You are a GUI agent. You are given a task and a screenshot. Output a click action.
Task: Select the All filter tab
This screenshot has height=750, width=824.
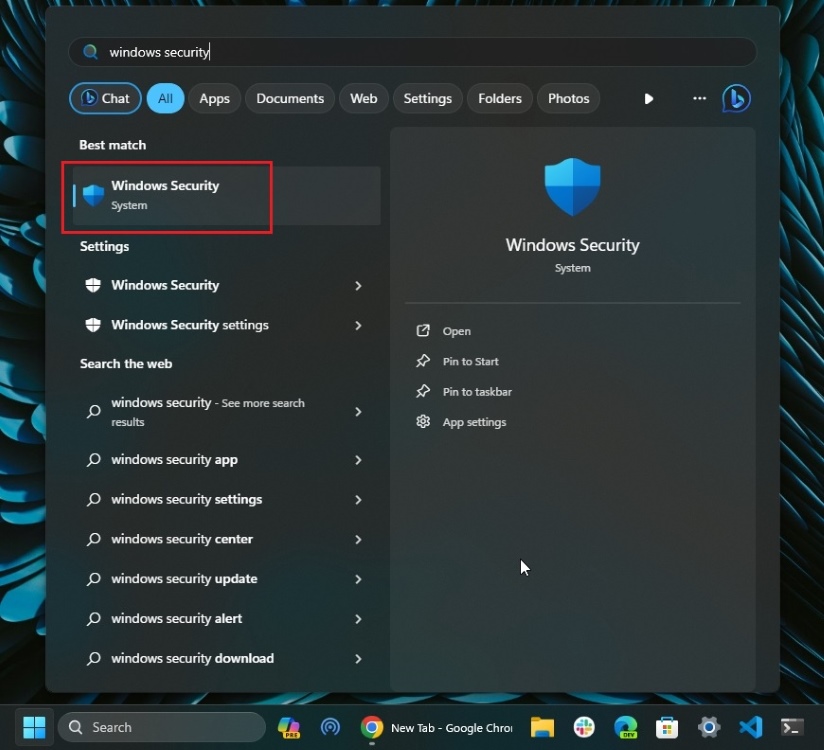(165, 98)
